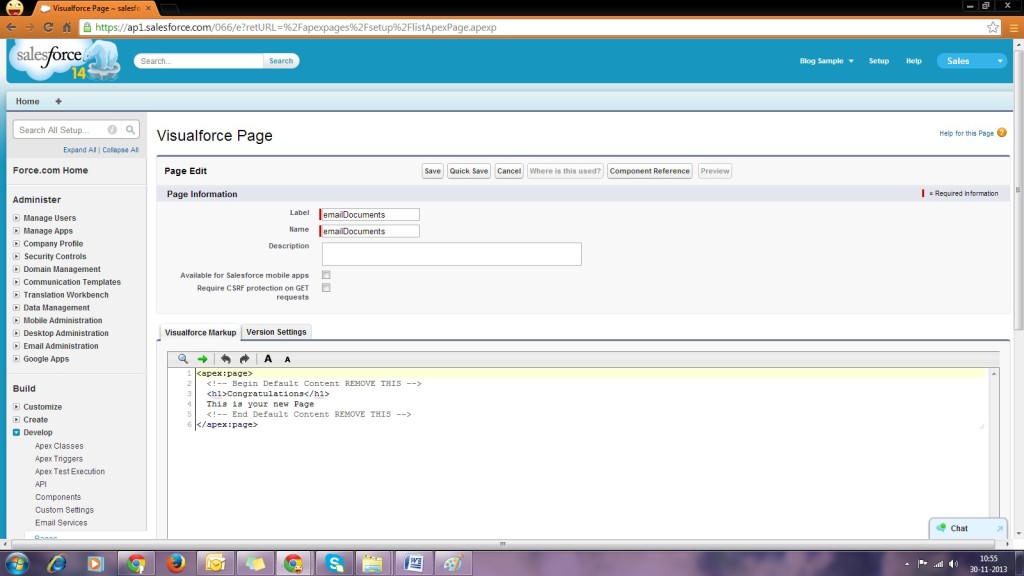Screen dimensions: 1024x576
Task: Open the Chat widget icon
Action: point(941,528)
